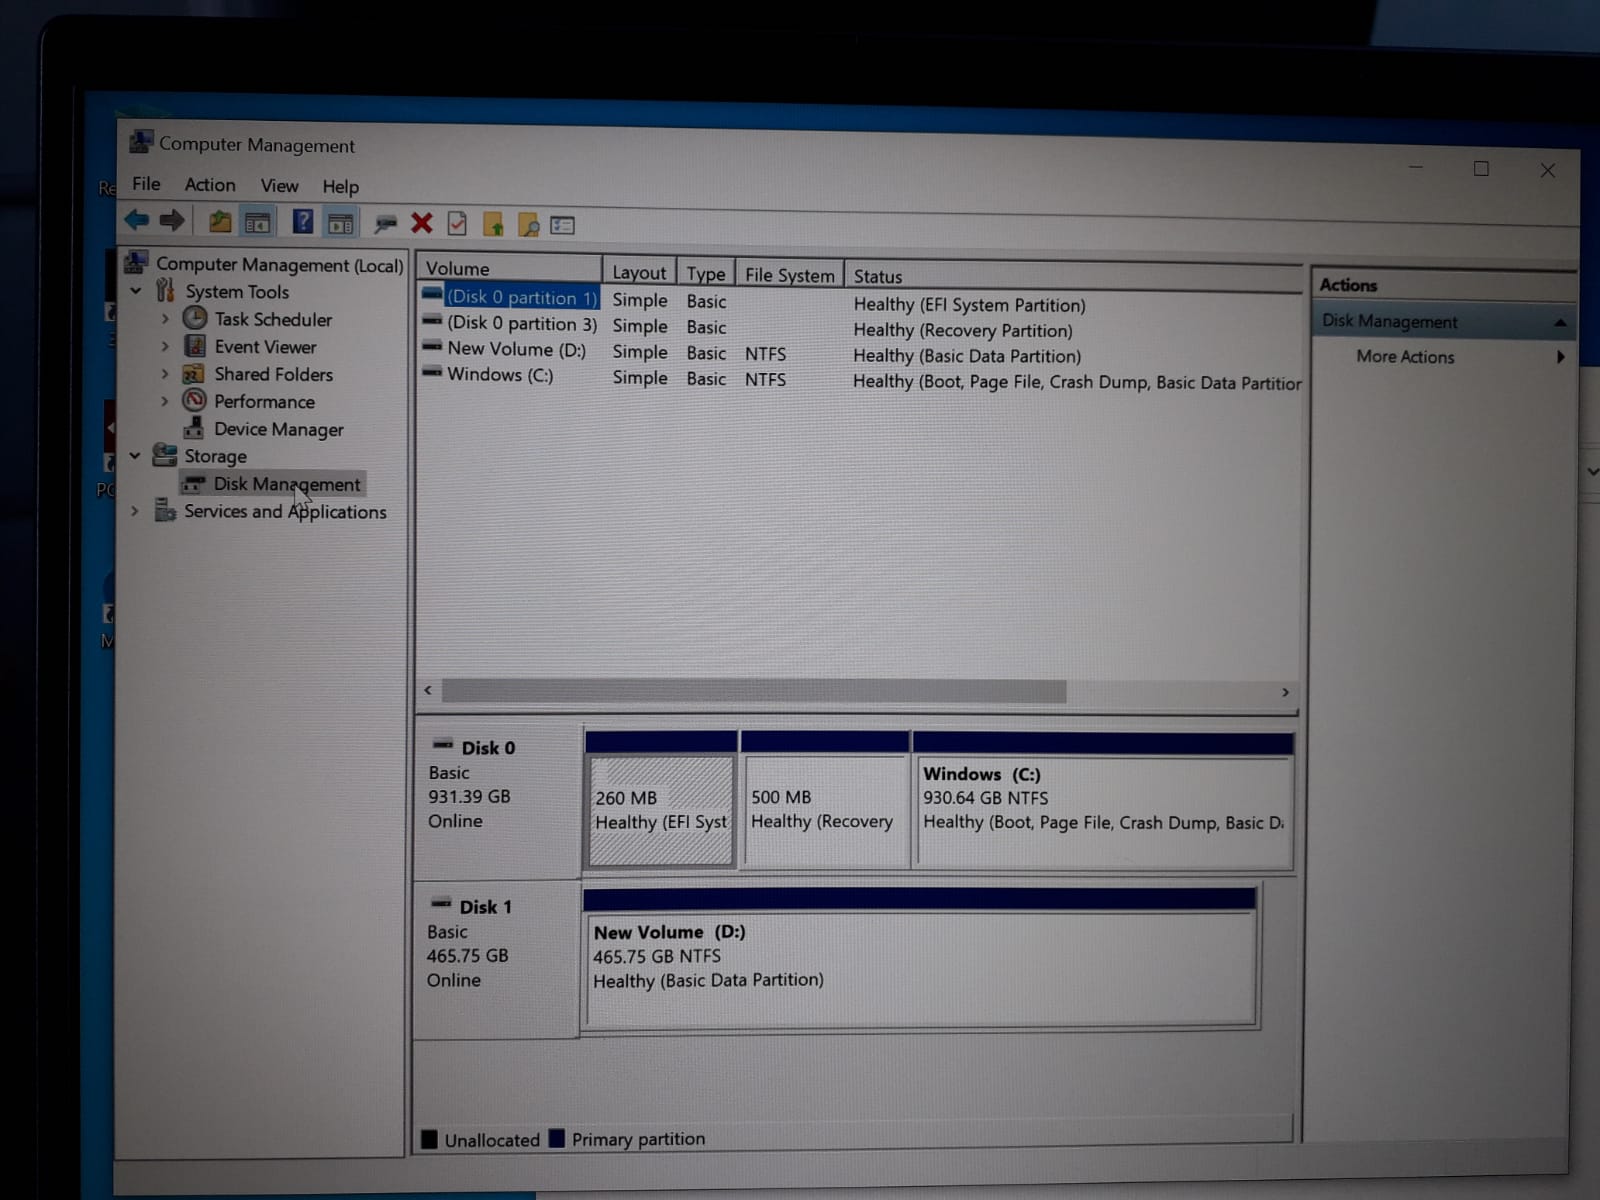Click the Computer Management title bar icon
Screen dimensions: 1600x1200
pyautogui.click(x=141, y=142)
